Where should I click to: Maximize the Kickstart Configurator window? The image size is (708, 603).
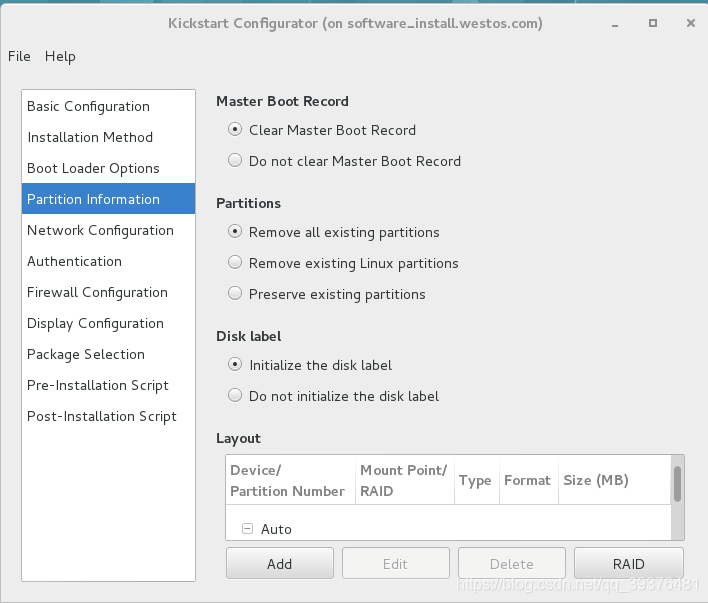click(x=653, y=23)
